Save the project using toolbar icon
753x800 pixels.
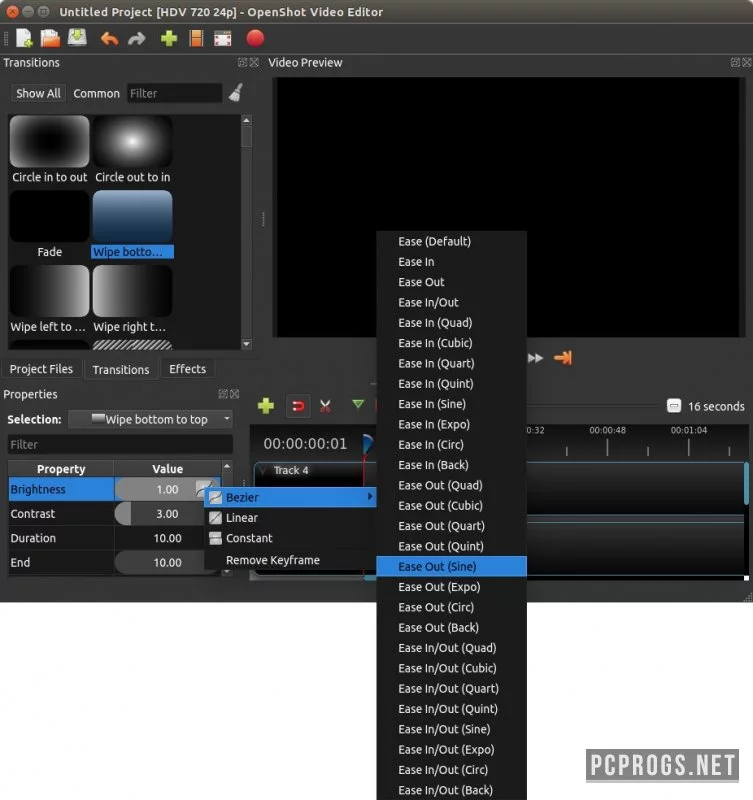(77, 38)
